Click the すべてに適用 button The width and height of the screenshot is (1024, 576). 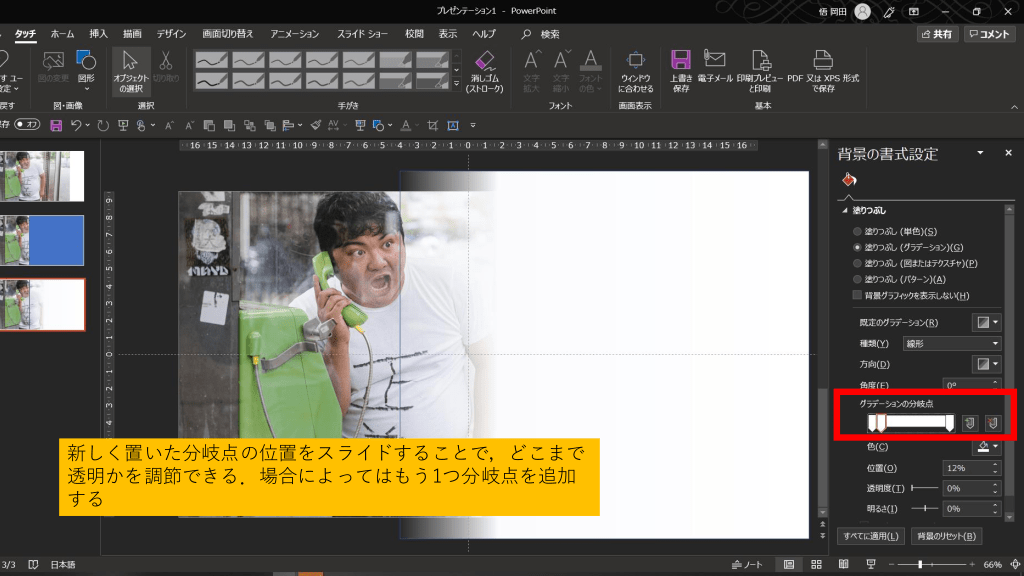[x=870, y=536]
